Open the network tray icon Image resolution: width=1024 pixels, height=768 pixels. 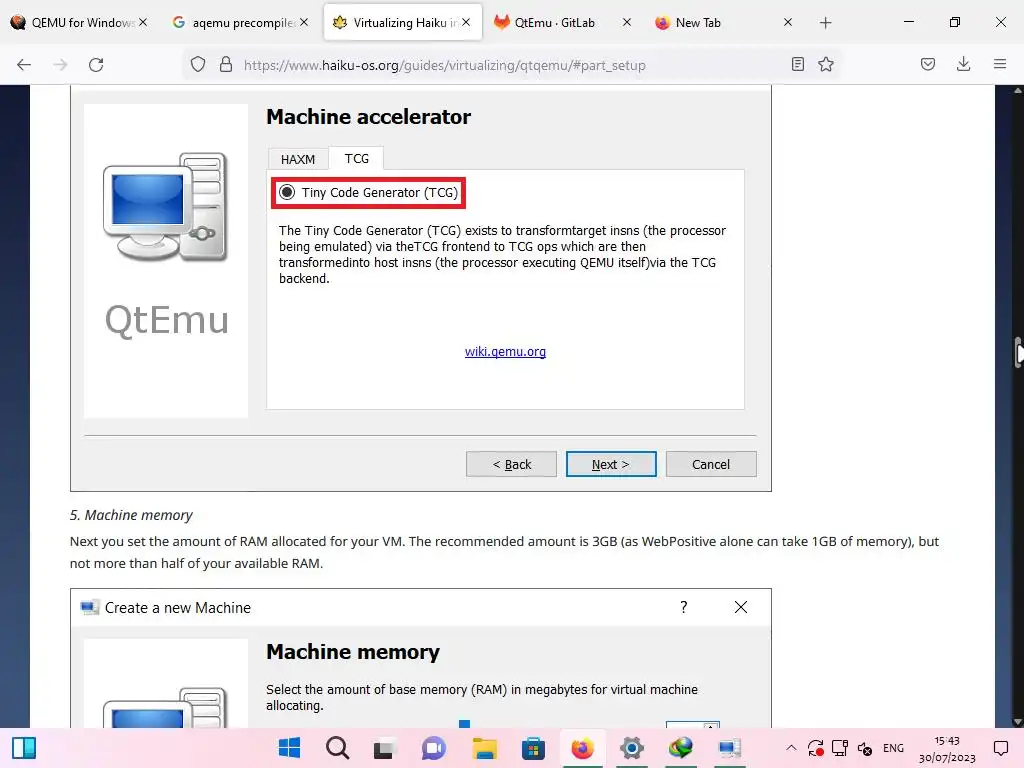(x=840, y=748)
